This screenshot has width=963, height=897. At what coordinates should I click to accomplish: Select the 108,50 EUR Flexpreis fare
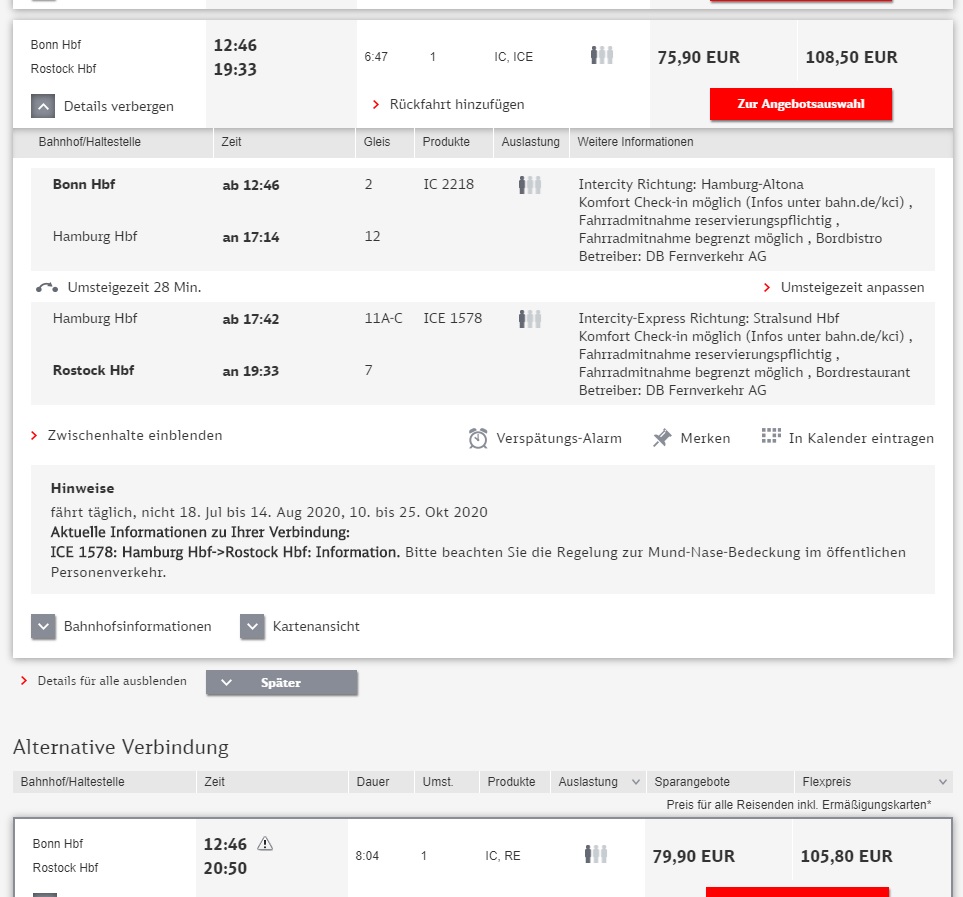coord(851,58)
